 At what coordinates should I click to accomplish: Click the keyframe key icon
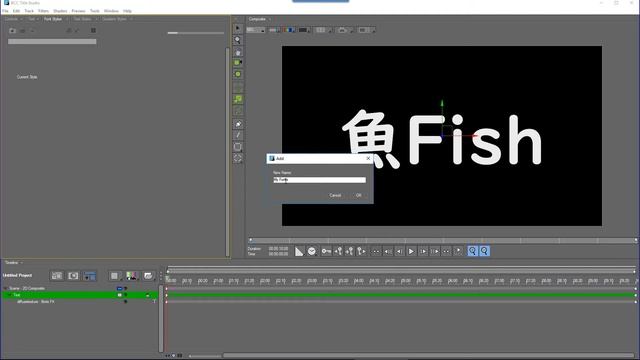click(x=326, y=251)
